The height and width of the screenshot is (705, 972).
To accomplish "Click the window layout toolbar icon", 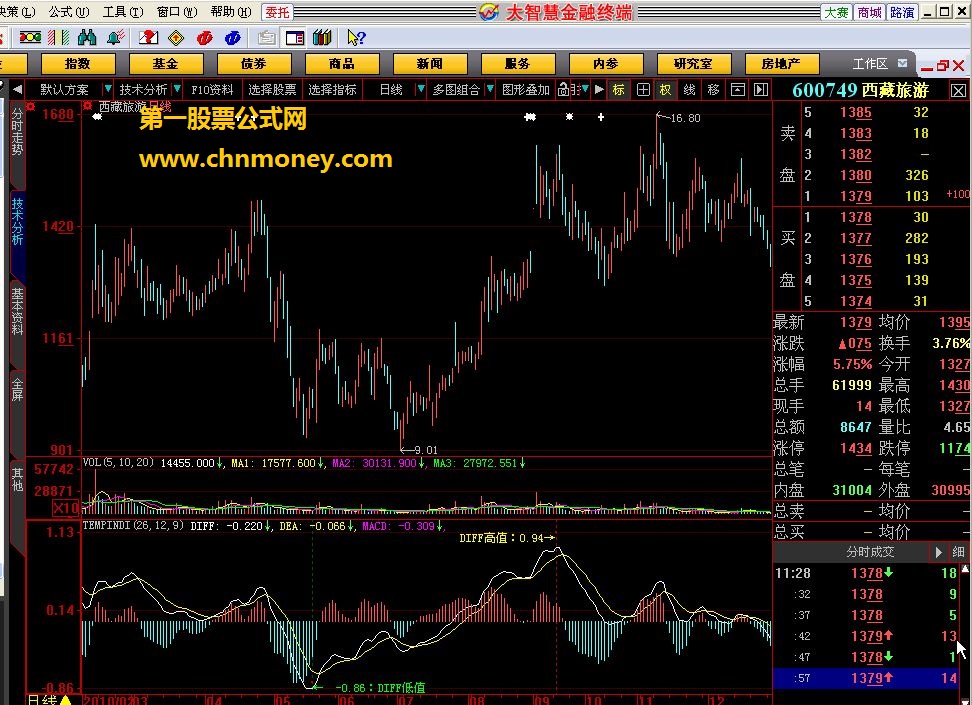I will click(294, 38).
